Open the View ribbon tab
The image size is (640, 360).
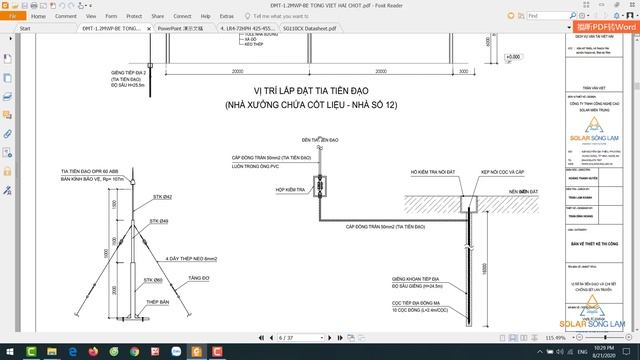[x=91, y=16]
